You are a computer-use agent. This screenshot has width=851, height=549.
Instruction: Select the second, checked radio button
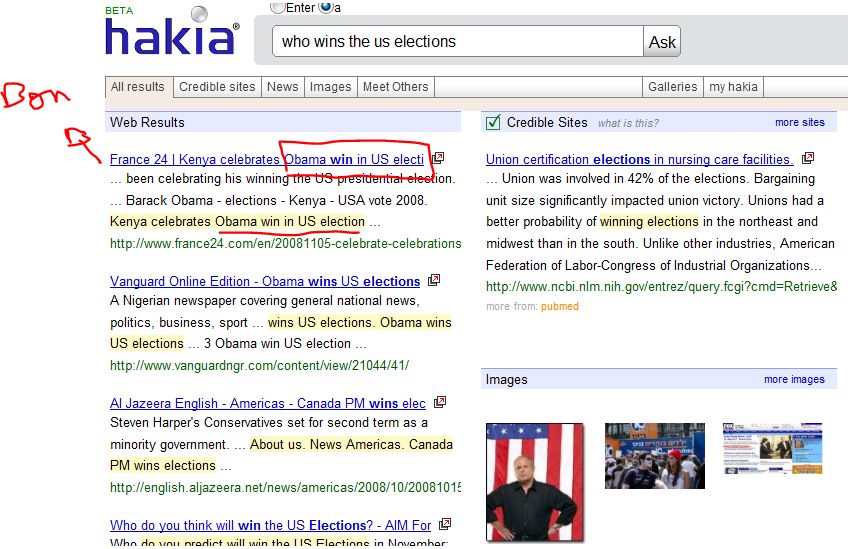pos(325,7)
